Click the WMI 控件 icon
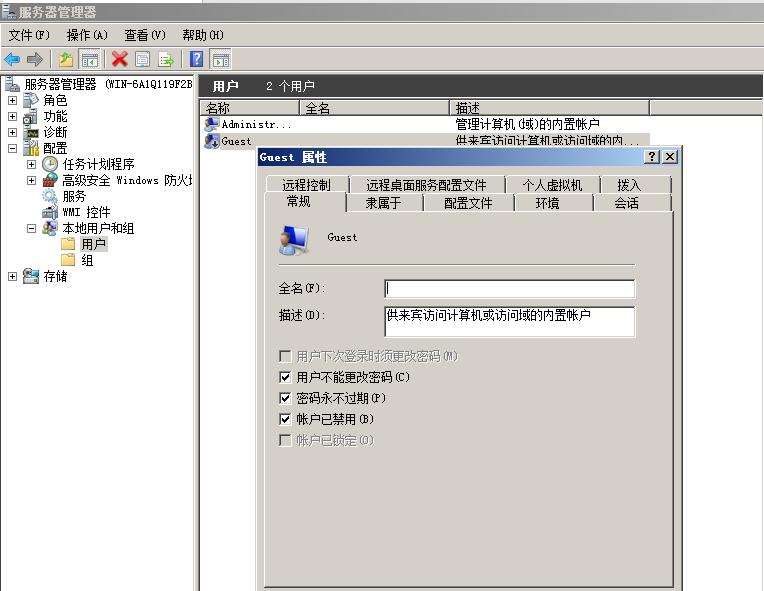 pos(50,212)
